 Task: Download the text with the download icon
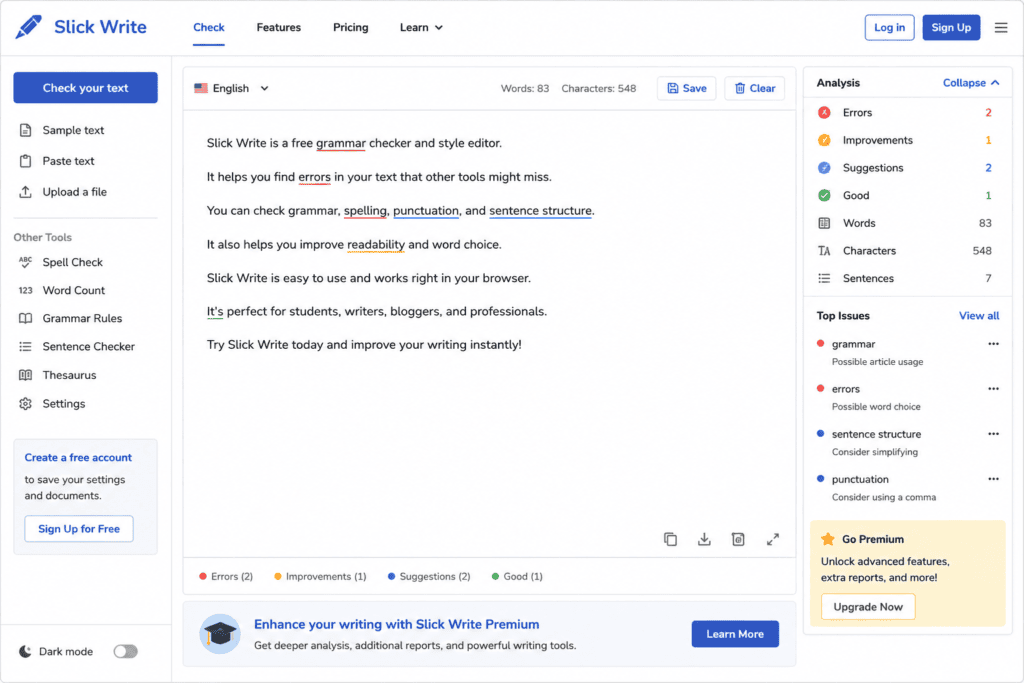(704, 539)
